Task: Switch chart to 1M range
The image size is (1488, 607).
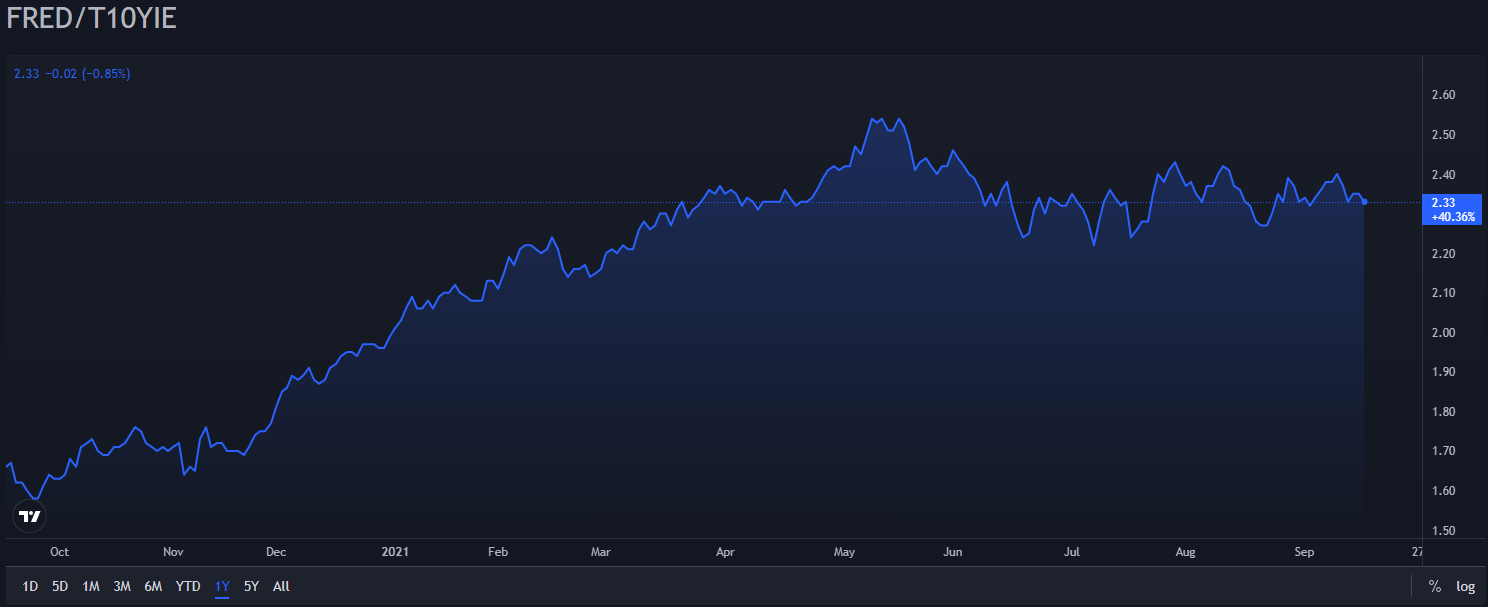Action: coord(91,587)
